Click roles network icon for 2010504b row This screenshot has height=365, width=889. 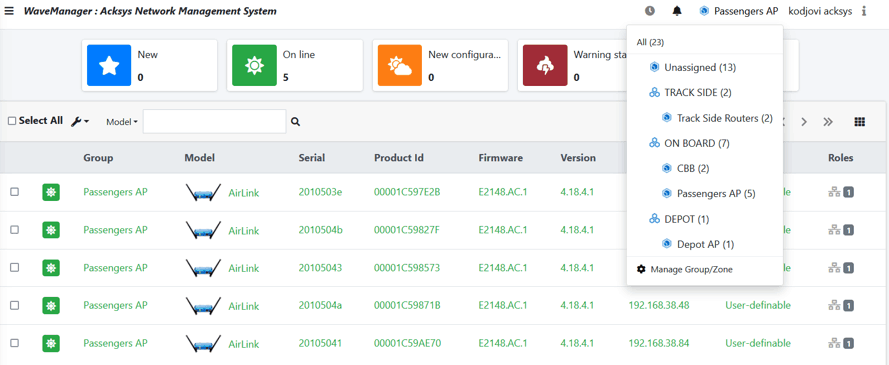pos(834,230)
